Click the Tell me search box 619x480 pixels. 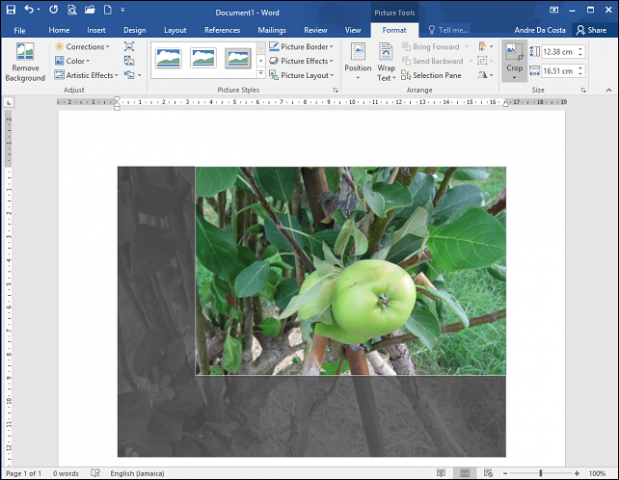coord(448,30)
